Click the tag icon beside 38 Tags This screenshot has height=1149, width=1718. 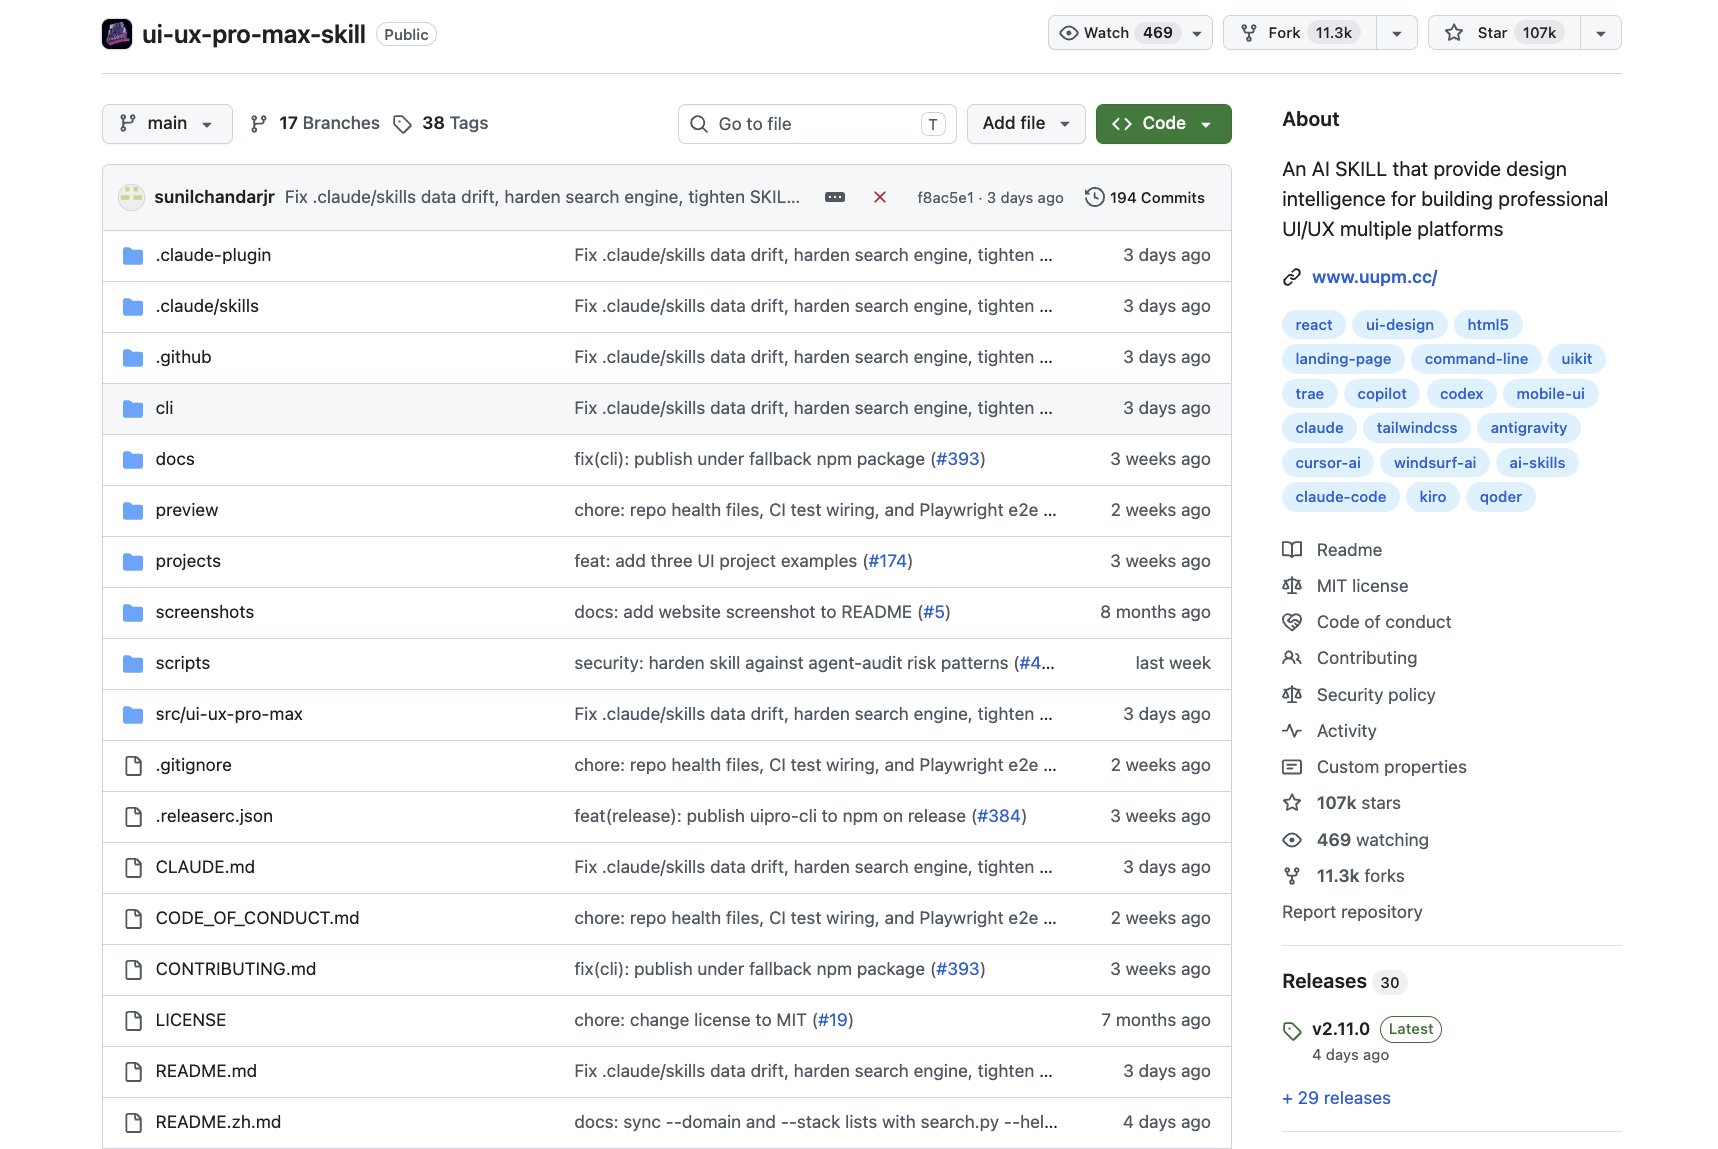click(402, 124)
